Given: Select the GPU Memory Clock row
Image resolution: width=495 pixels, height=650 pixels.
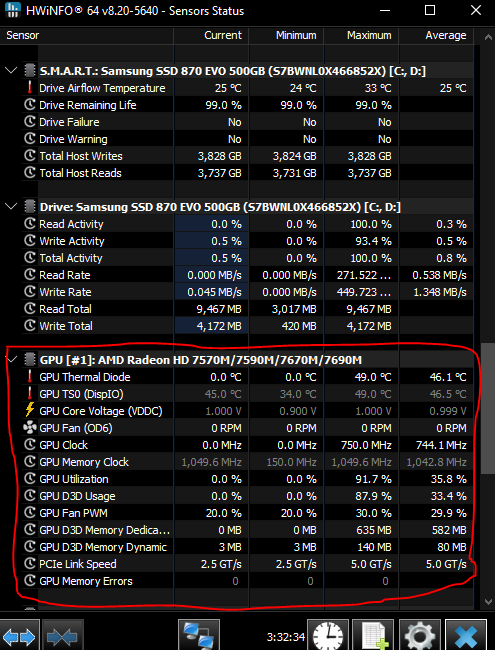Looking at the screenshot, I should tap(248, 462).
